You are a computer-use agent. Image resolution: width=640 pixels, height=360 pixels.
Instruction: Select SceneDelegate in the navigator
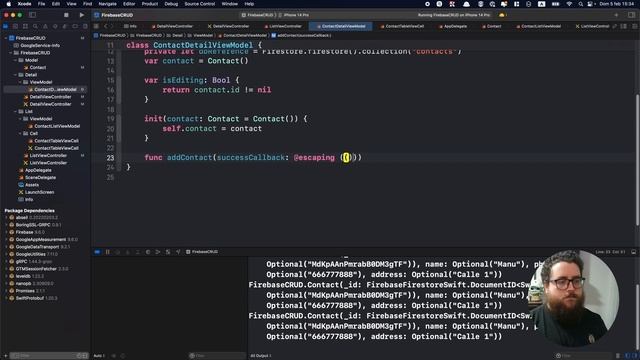point(40,178)
